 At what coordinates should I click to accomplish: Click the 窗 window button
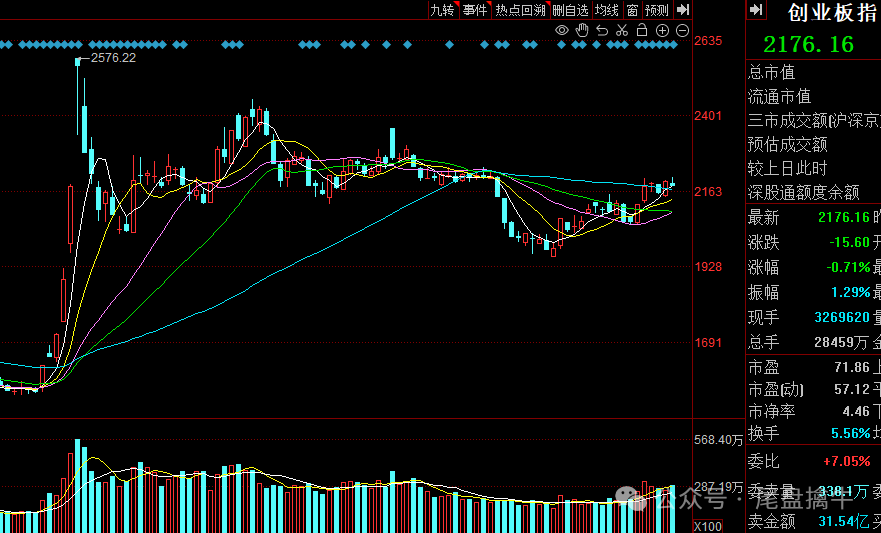click(x=632, y=10)
